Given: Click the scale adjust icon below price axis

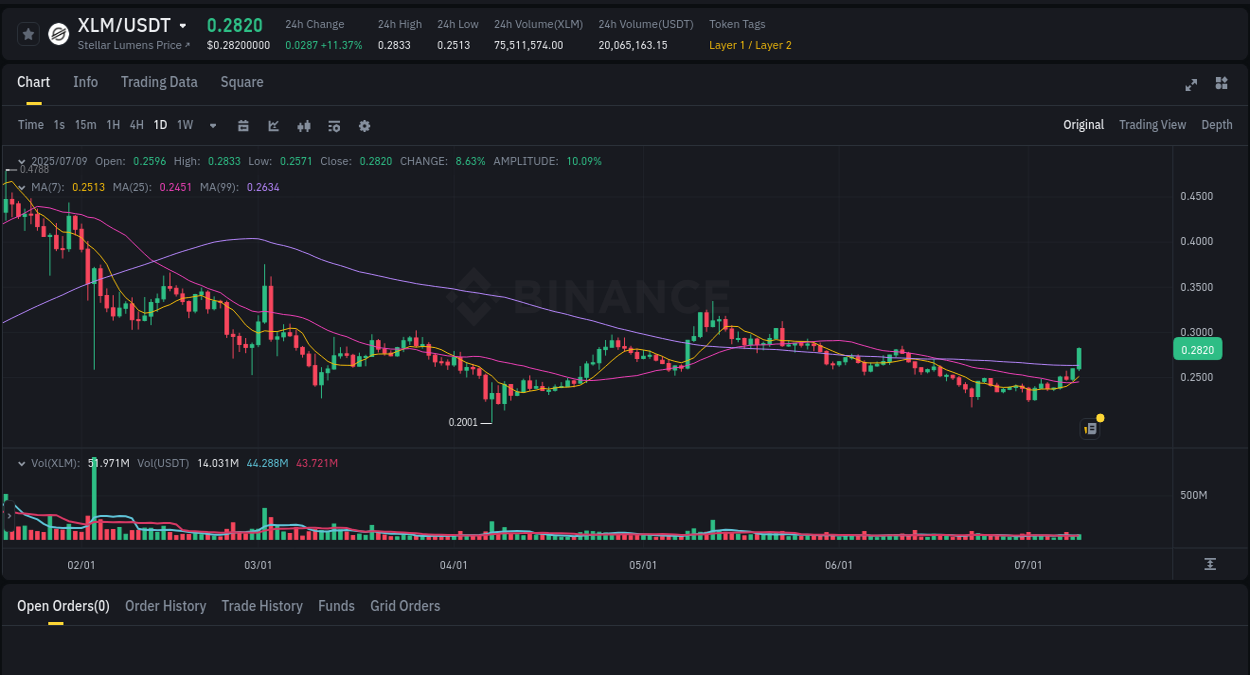Looking at the screenshot, I should tap(1210, 562).
